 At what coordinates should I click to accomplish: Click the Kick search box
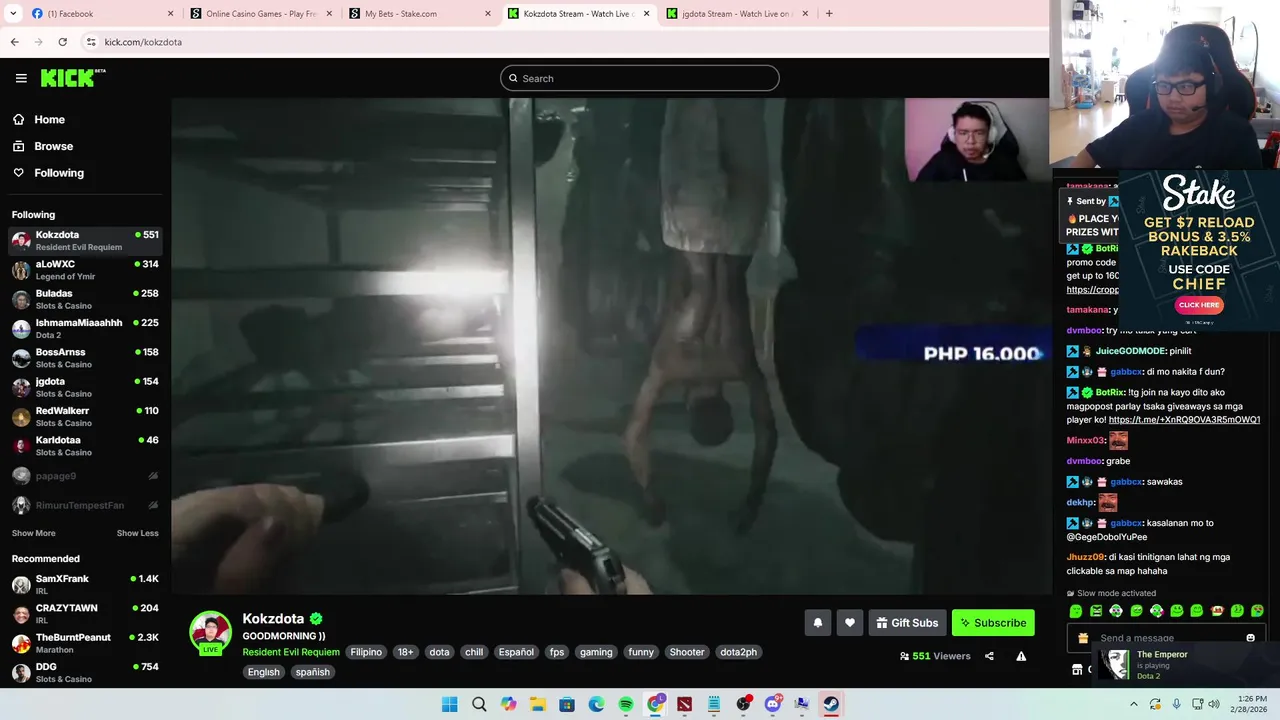[x=640, y=78]
